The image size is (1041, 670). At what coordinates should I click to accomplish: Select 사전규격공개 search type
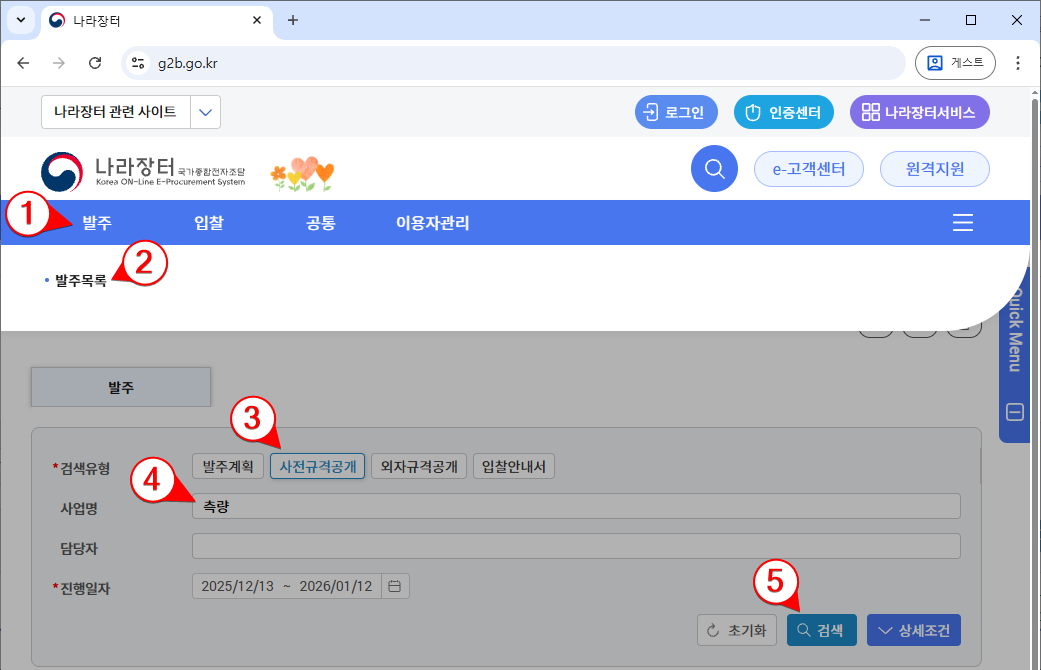pos(317,467)
